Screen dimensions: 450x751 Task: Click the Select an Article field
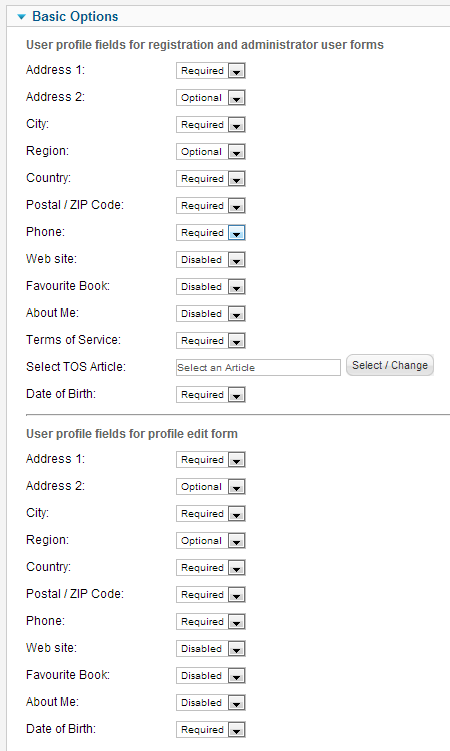[258, 367]
